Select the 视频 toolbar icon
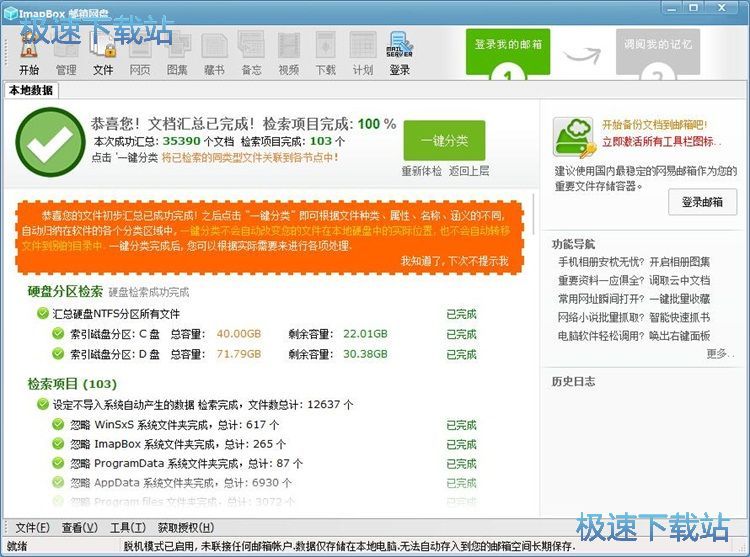The width and height of the screenshot is (750, 557). click(x=288, y=54)
